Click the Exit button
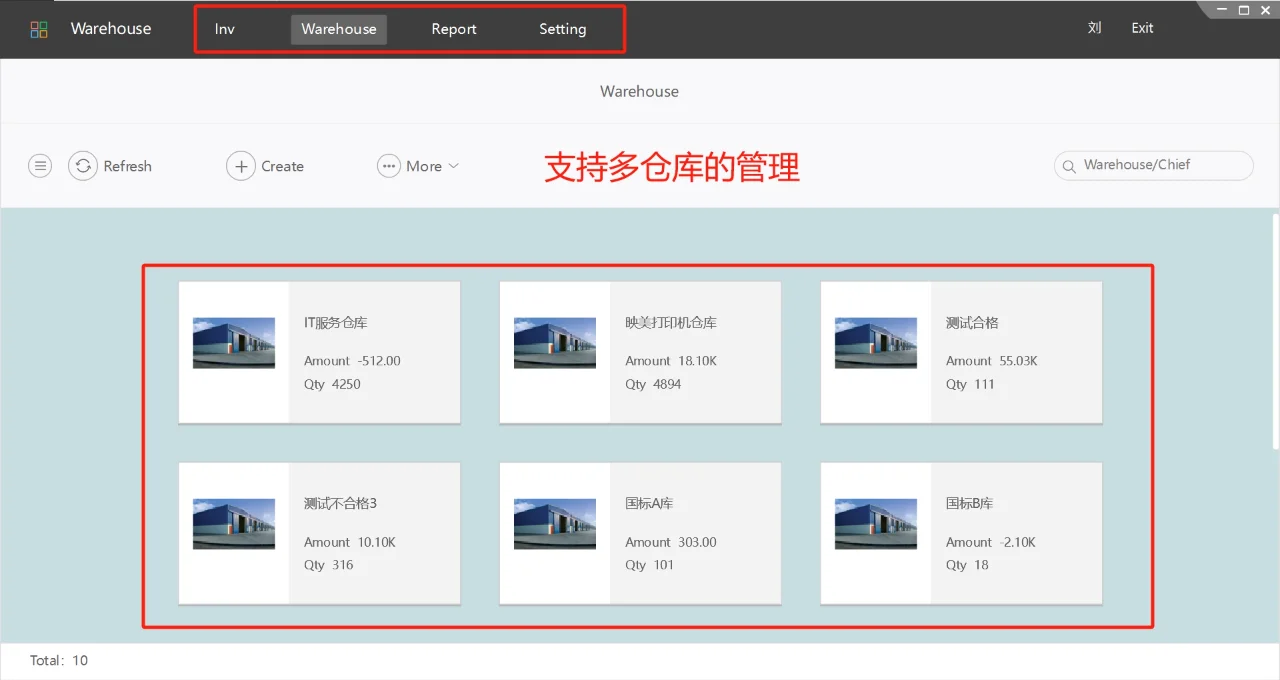 (x=1142, y=28)
